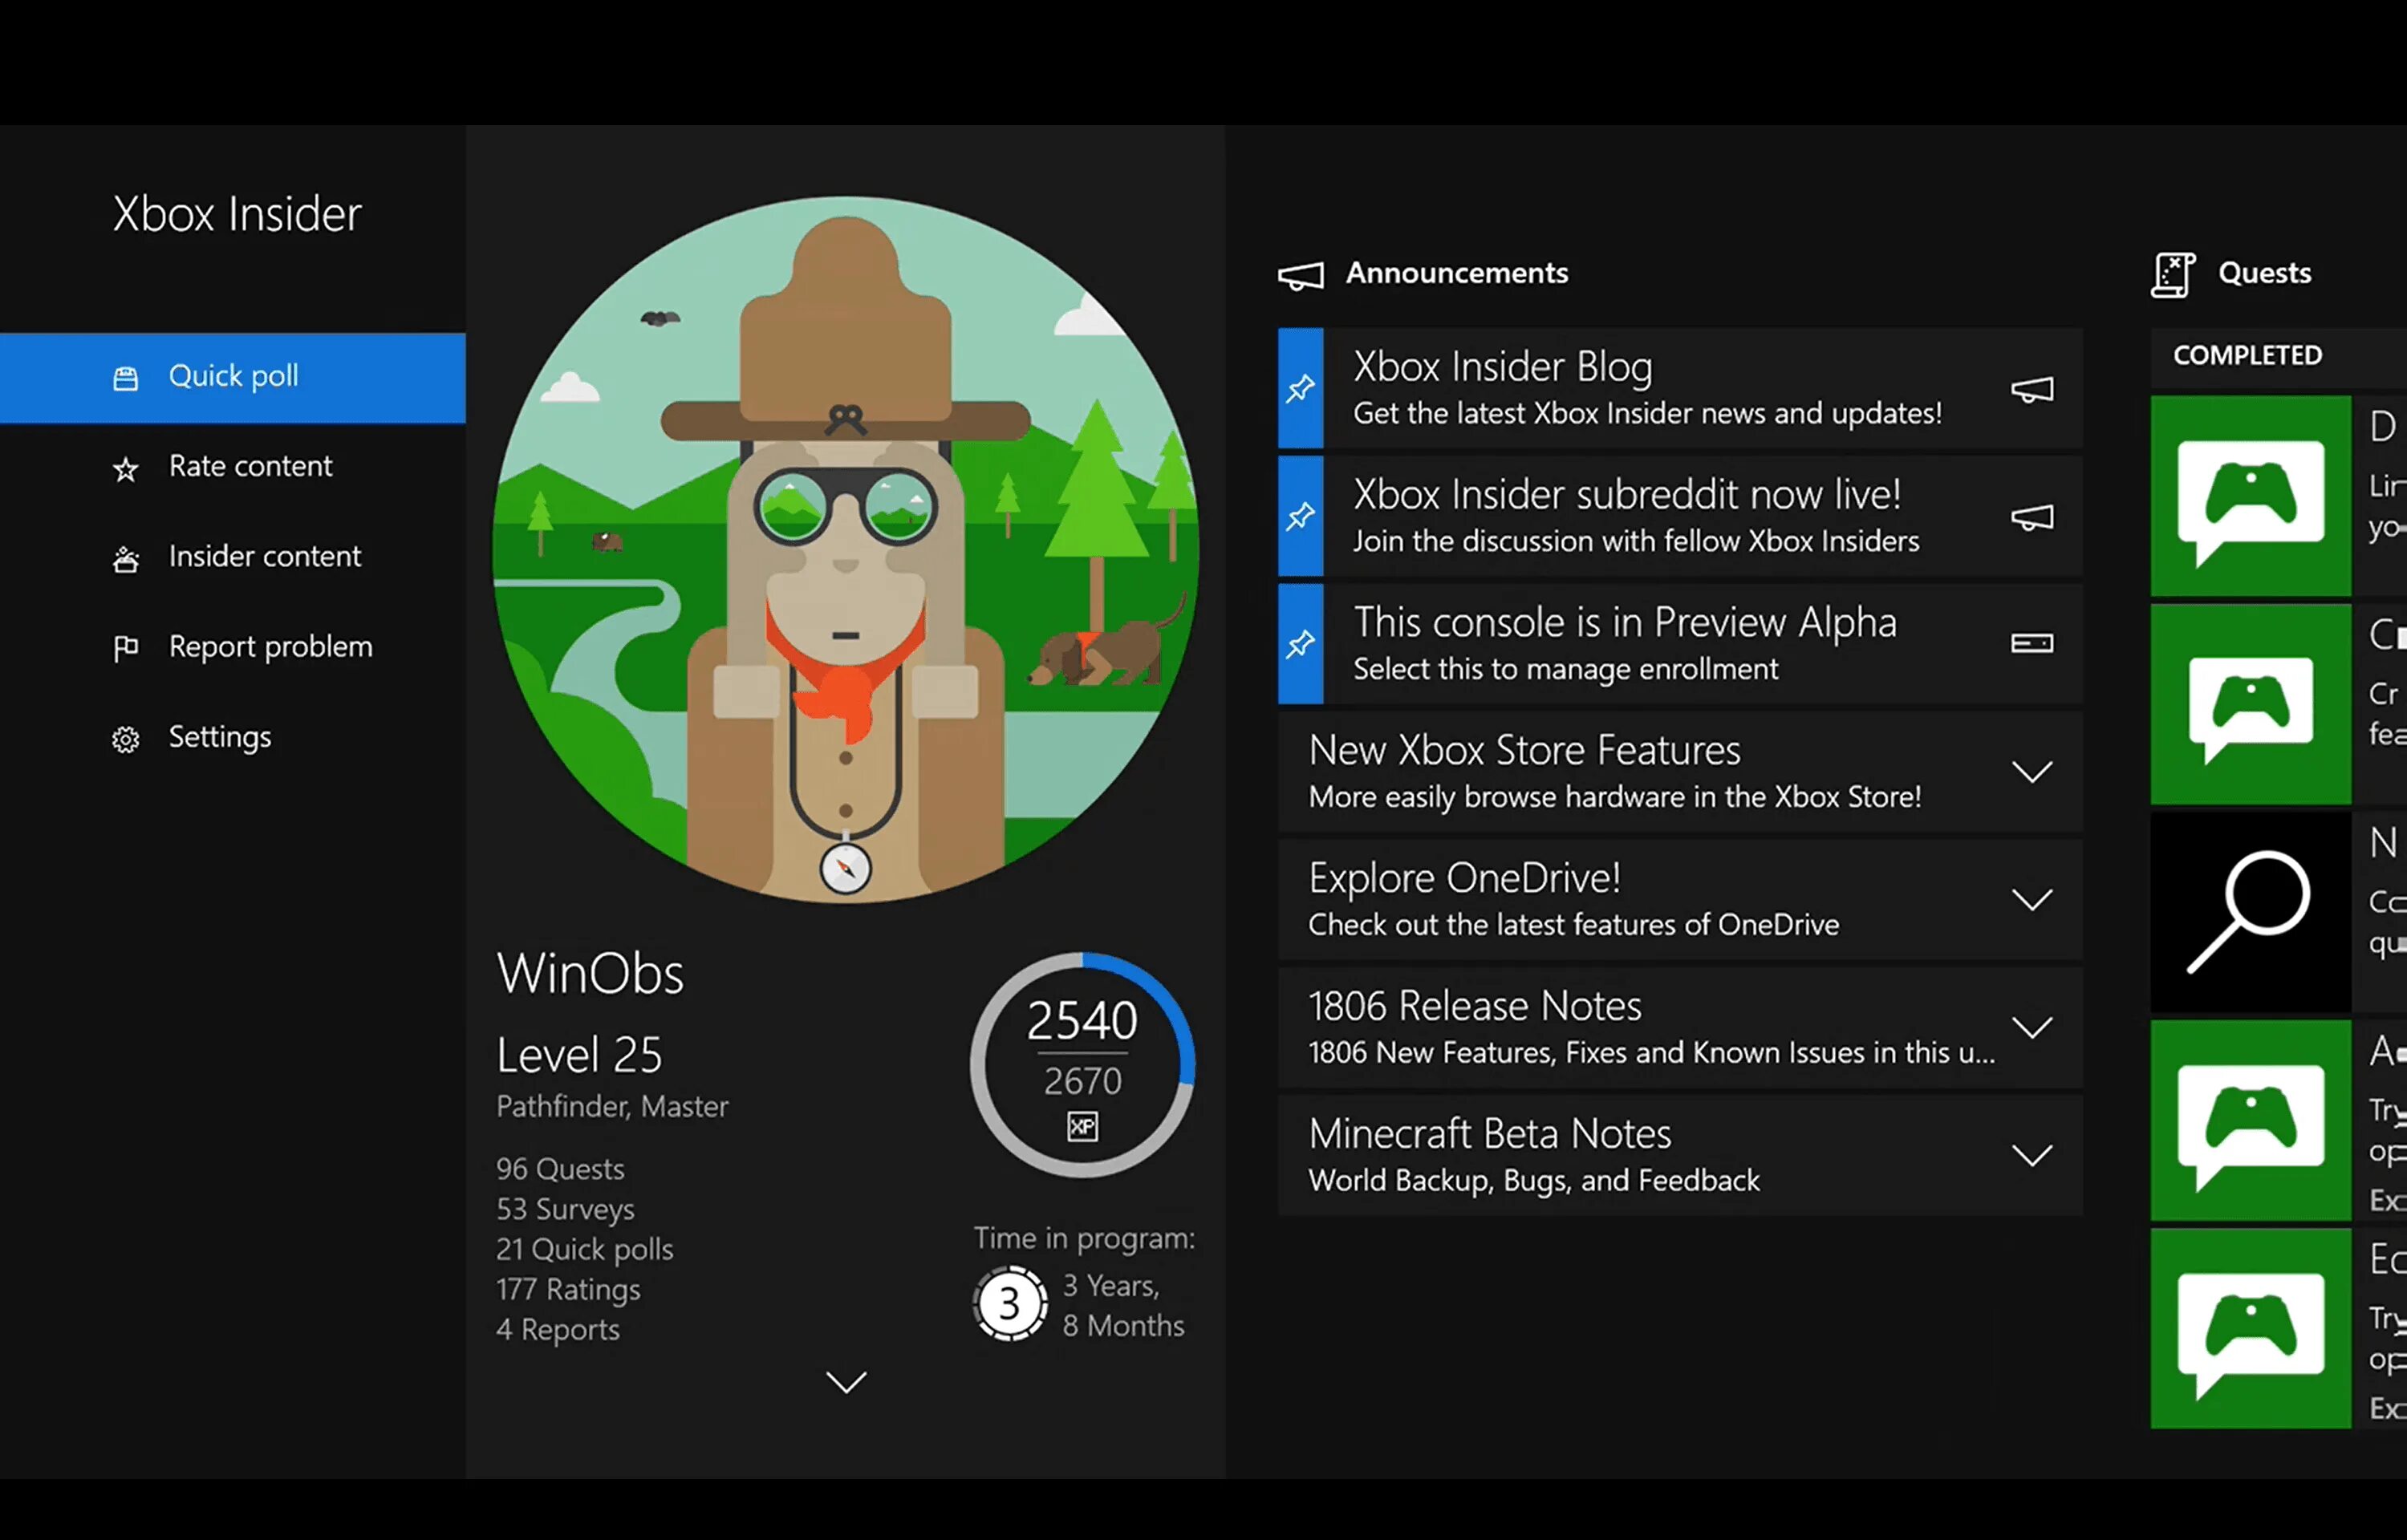The width and height of the screenshot is (2407, 1540).
Task: Open This console is in Preview Alpha
Action: coord(1624,643)
